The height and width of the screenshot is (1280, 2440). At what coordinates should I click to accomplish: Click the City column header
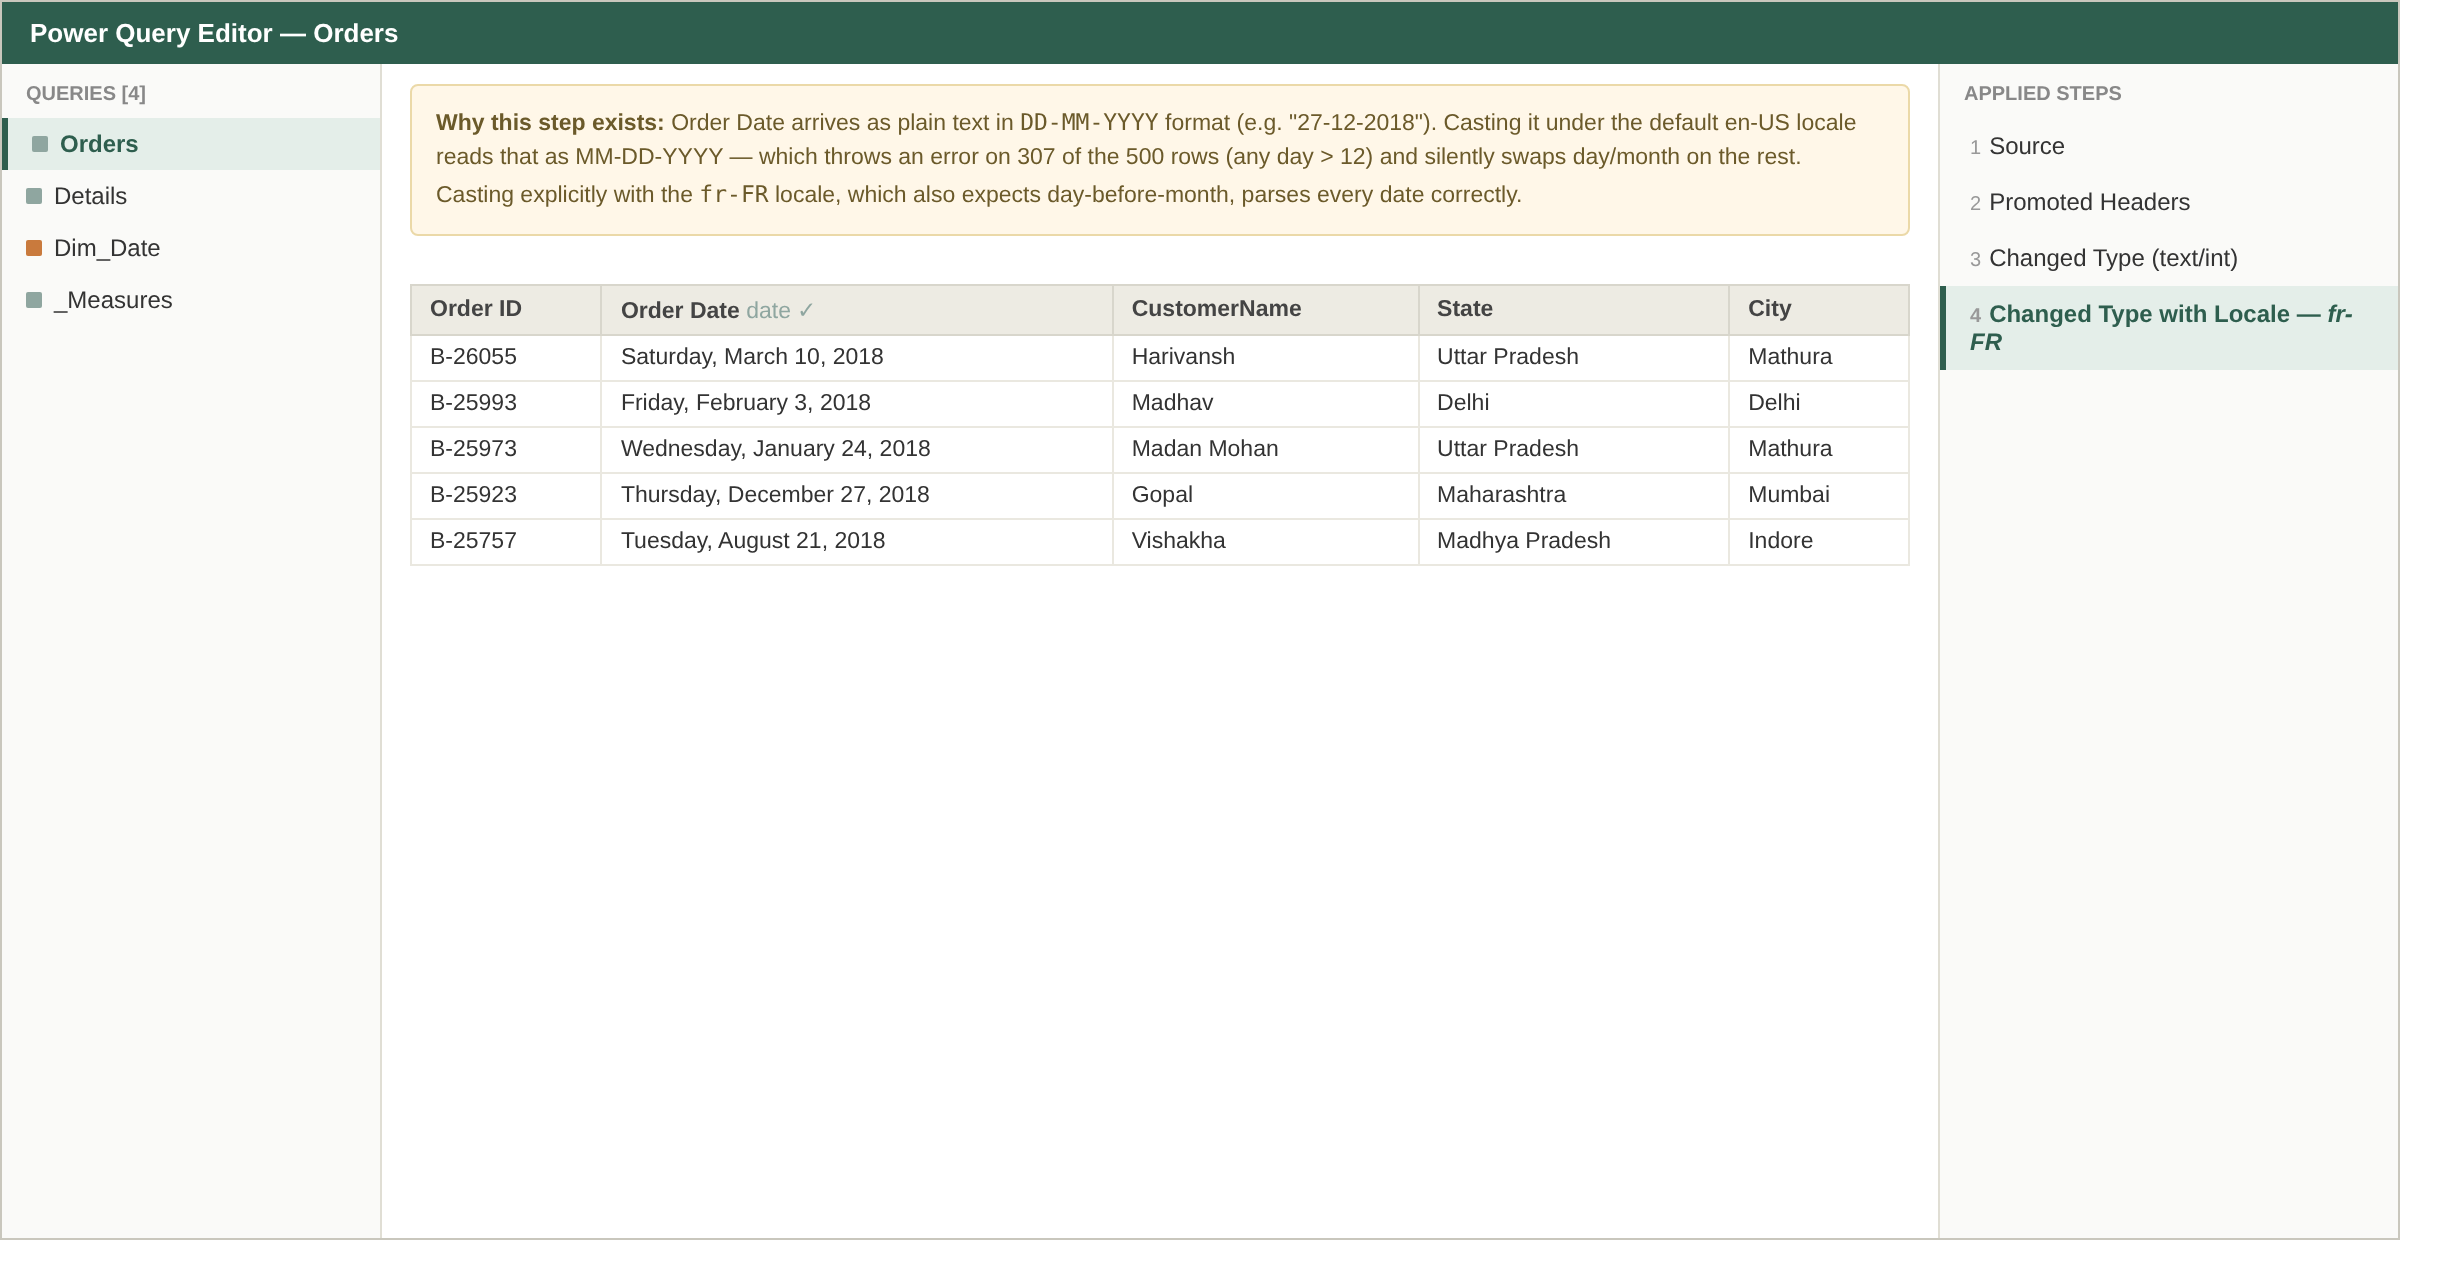(1819, 309)
